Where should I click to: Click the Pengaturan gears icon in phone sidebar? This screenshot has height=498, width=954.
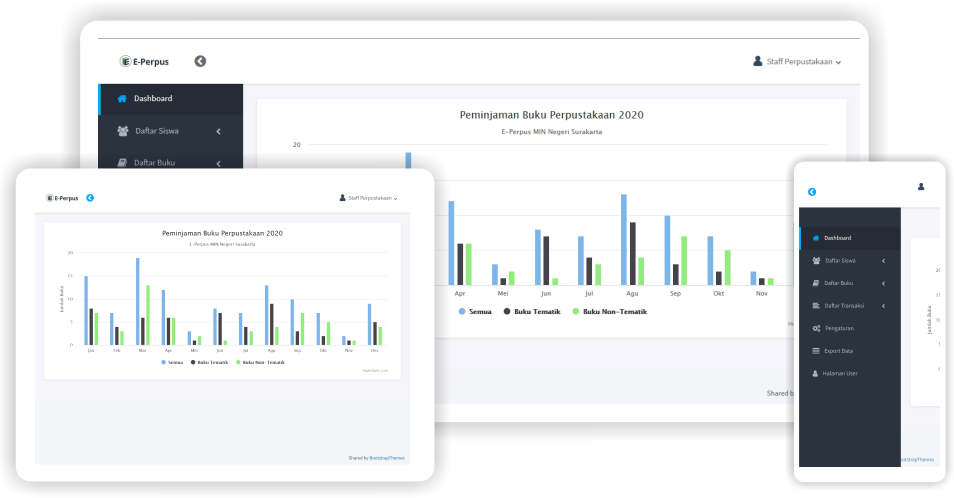(816, 328)
